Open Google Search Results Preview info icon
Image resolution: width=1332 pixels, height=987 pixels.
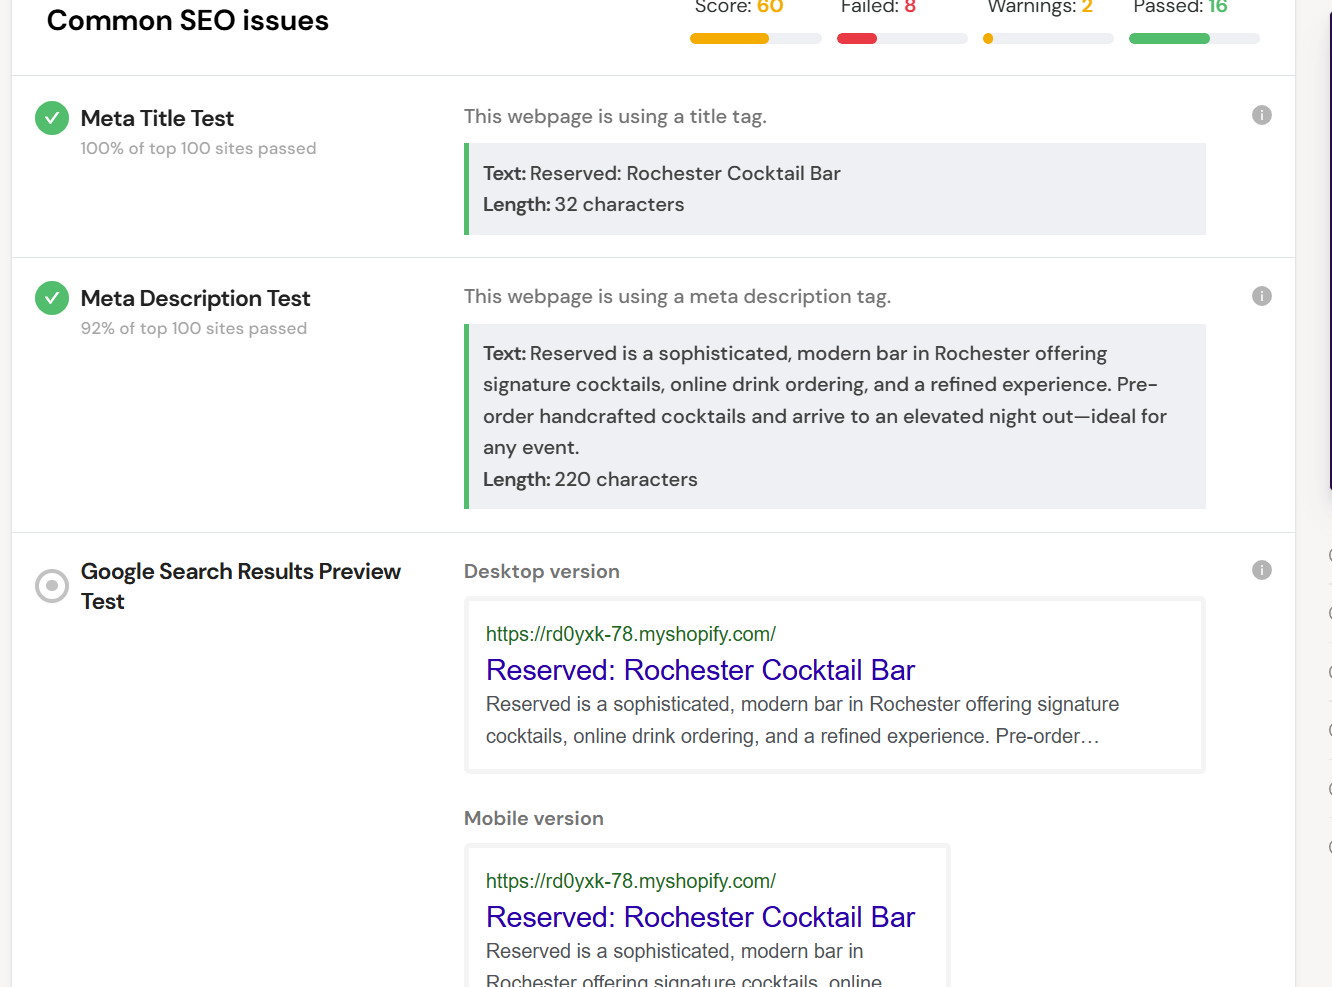pos(1262,570)
